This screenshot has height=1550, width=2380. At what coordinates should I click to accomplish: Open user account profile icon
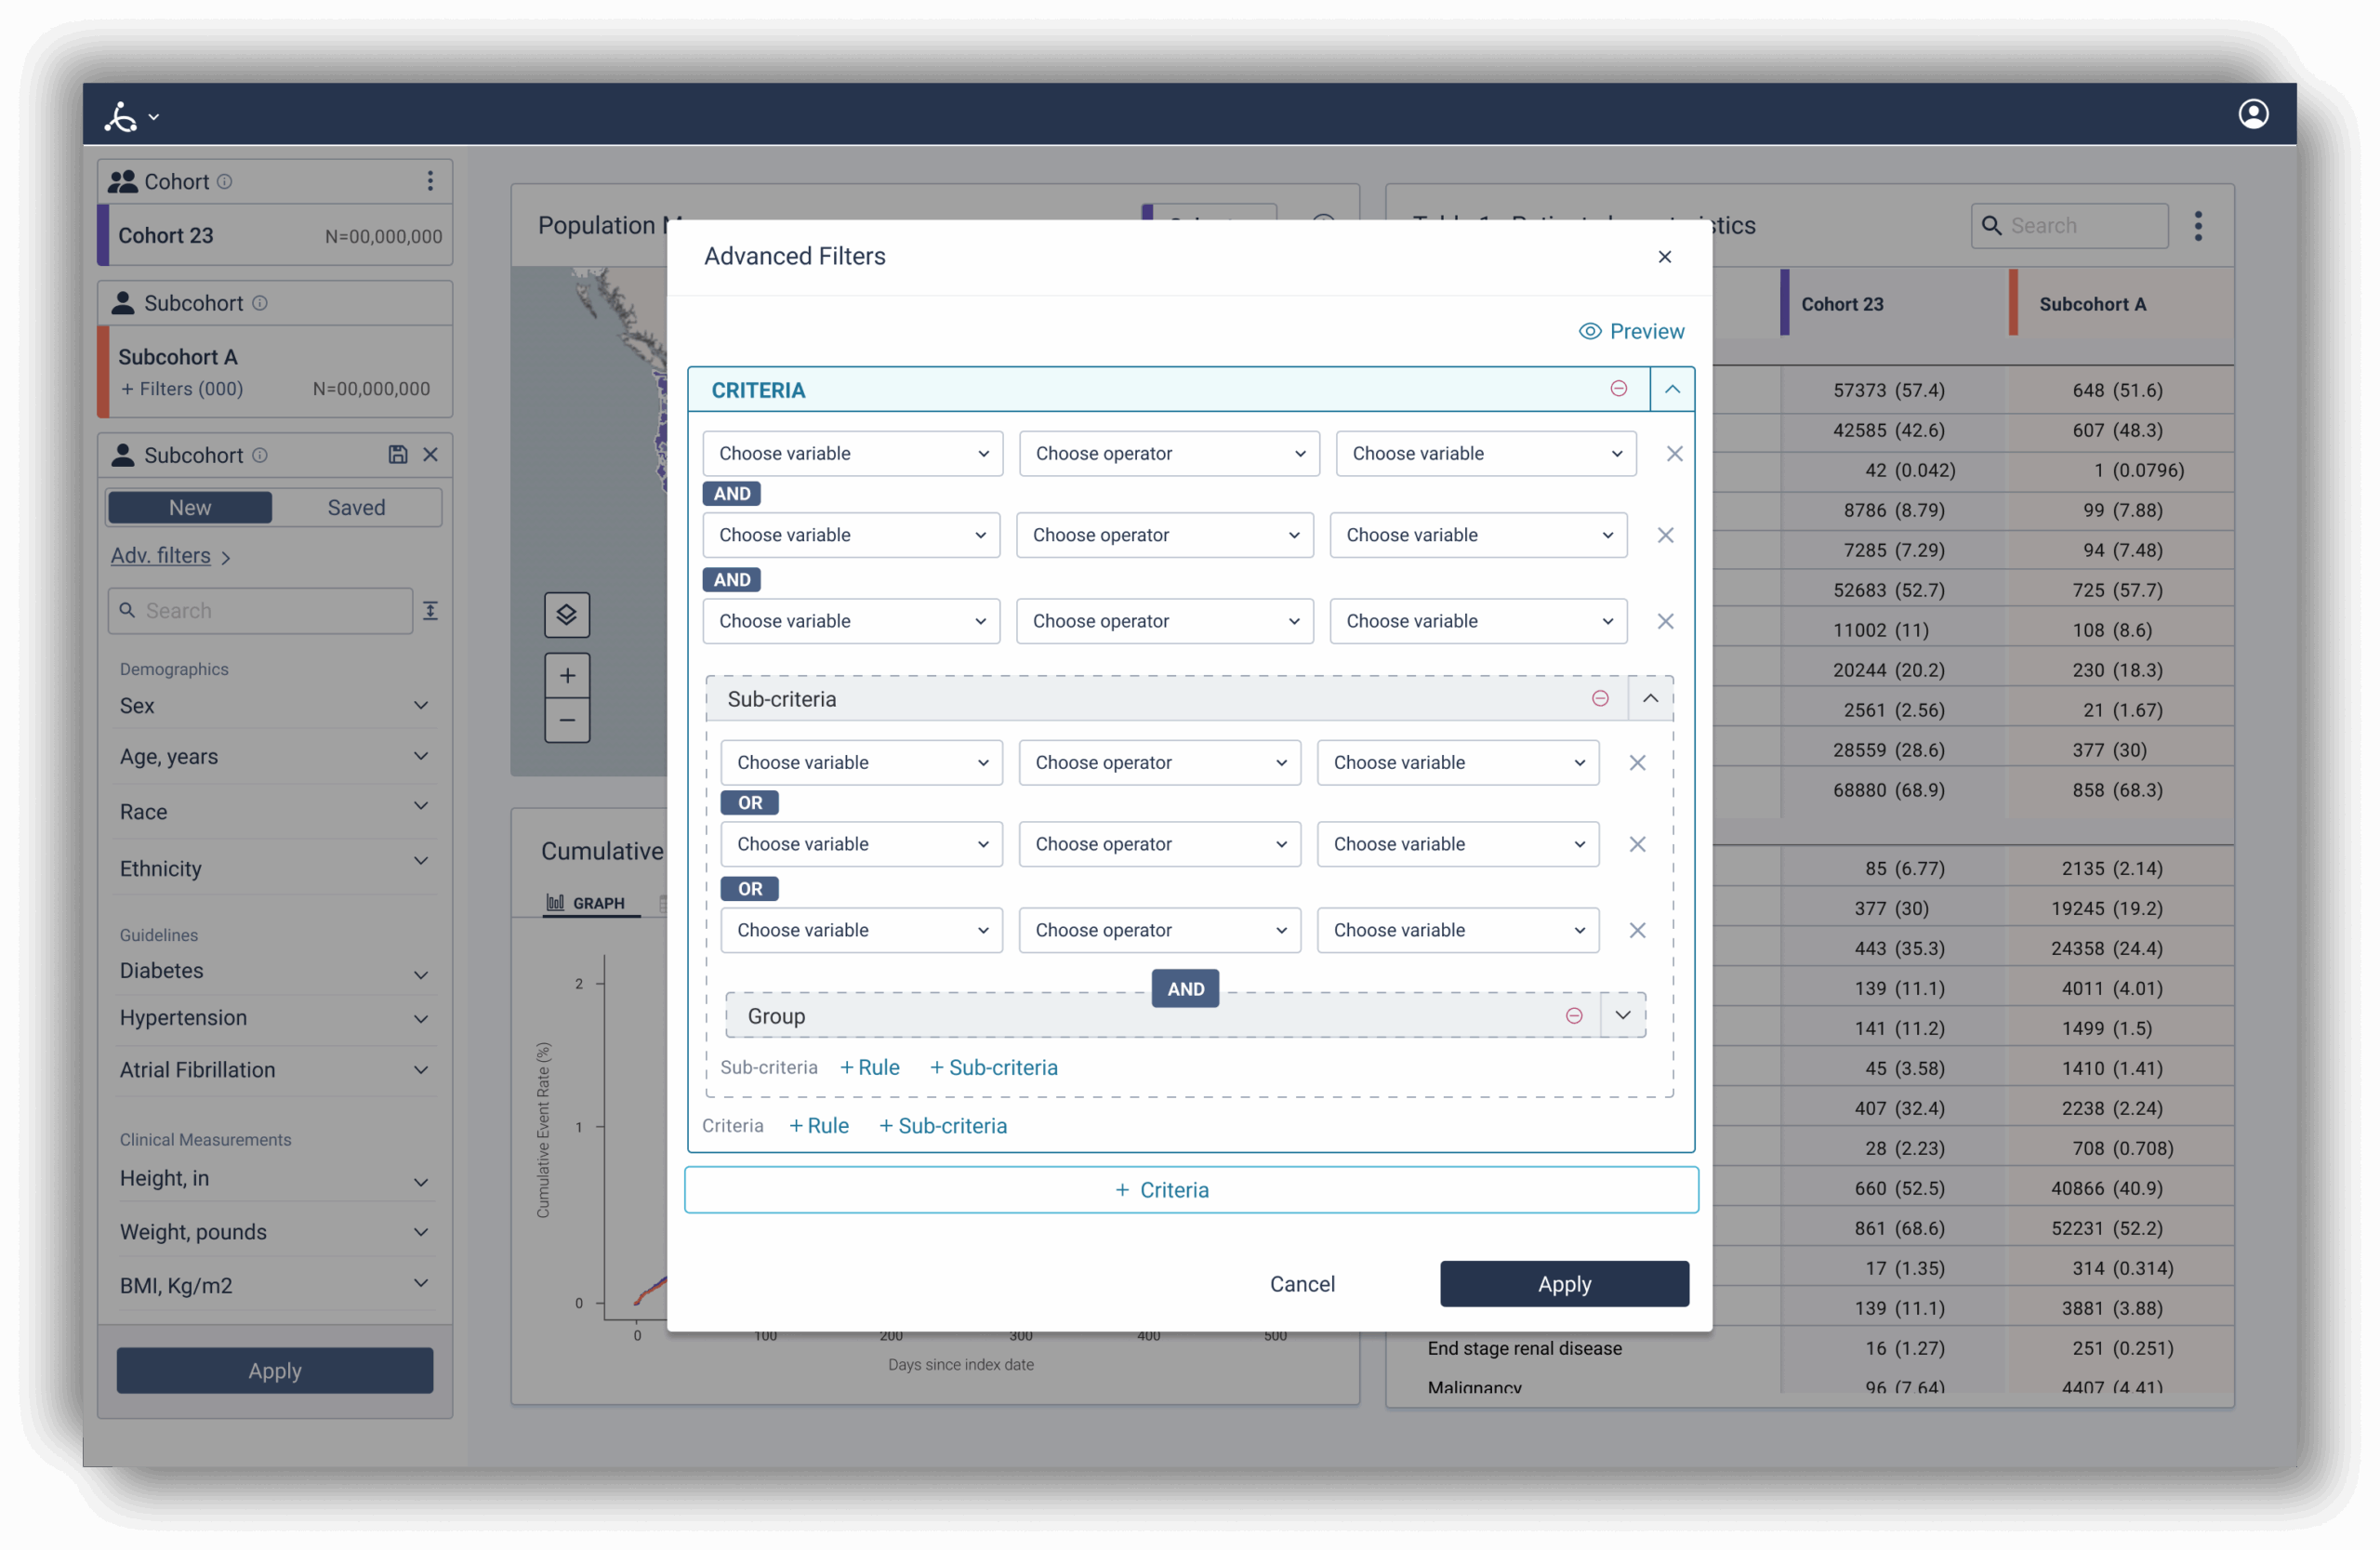2252,114
